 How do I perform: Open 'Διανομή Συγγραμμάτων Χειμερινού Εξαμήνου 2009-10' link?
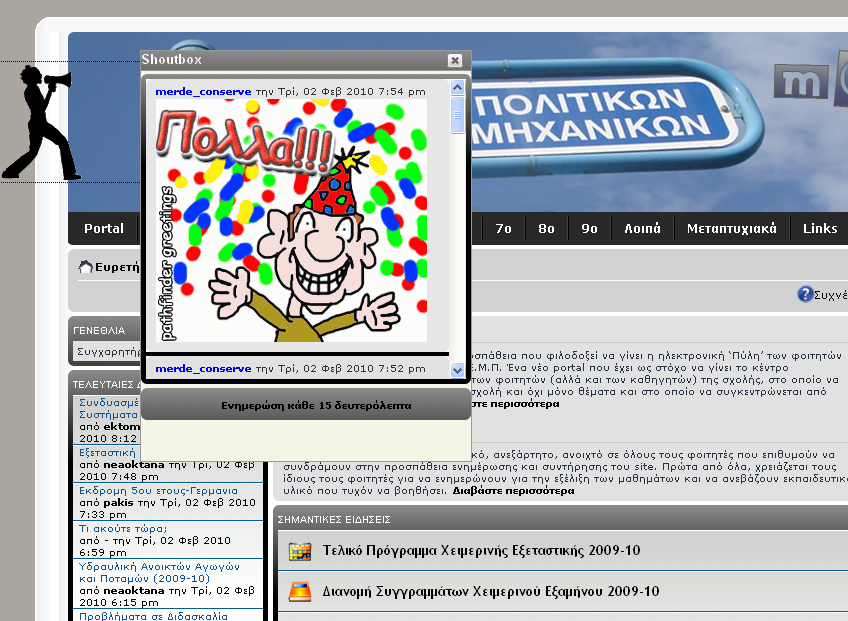click(x=491, y=591)
